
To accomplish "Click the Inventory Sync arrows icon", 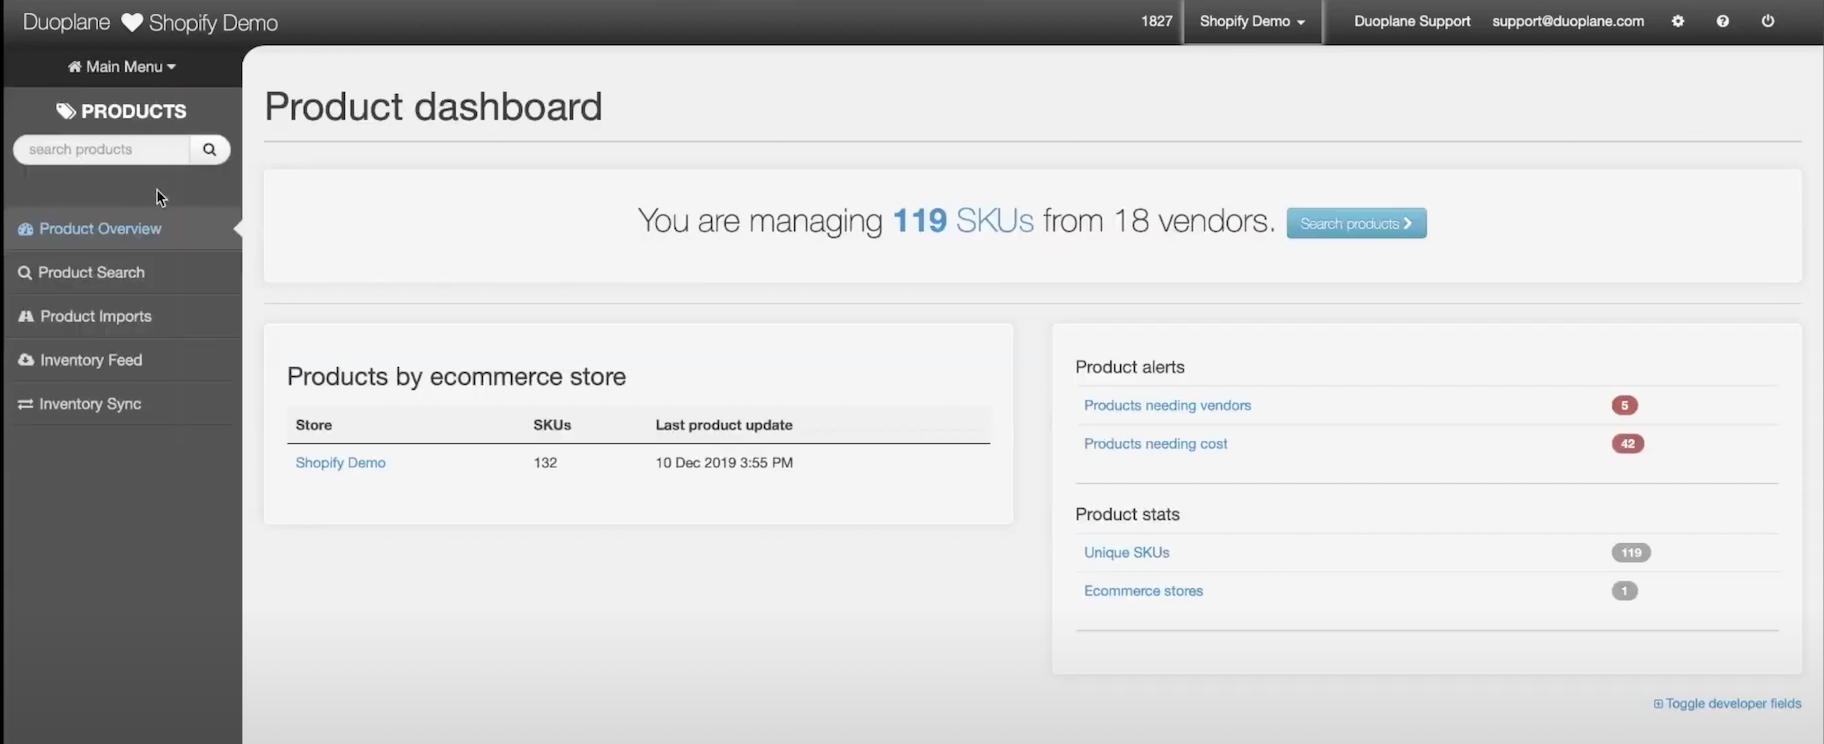I will coord(26,404).
